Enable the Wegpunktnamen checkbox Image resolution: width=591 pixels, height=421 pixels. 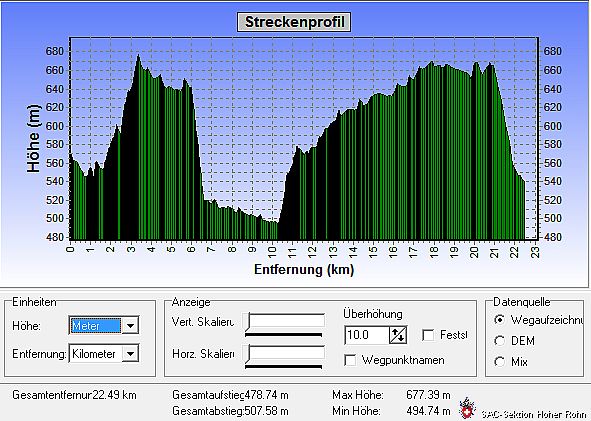pos(350,360)
